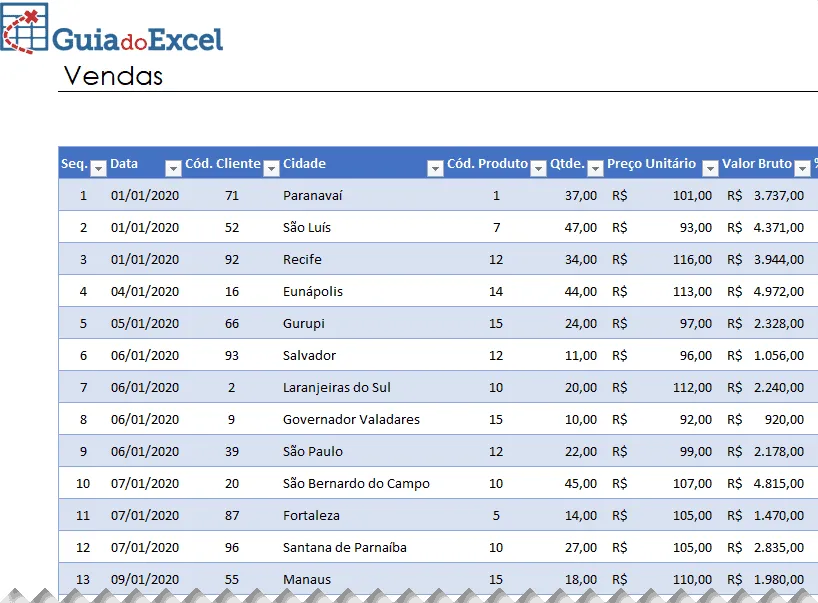This screenshot has width=818, height=603.
Task: Select product code 14 cell
Action: [496, 291]
